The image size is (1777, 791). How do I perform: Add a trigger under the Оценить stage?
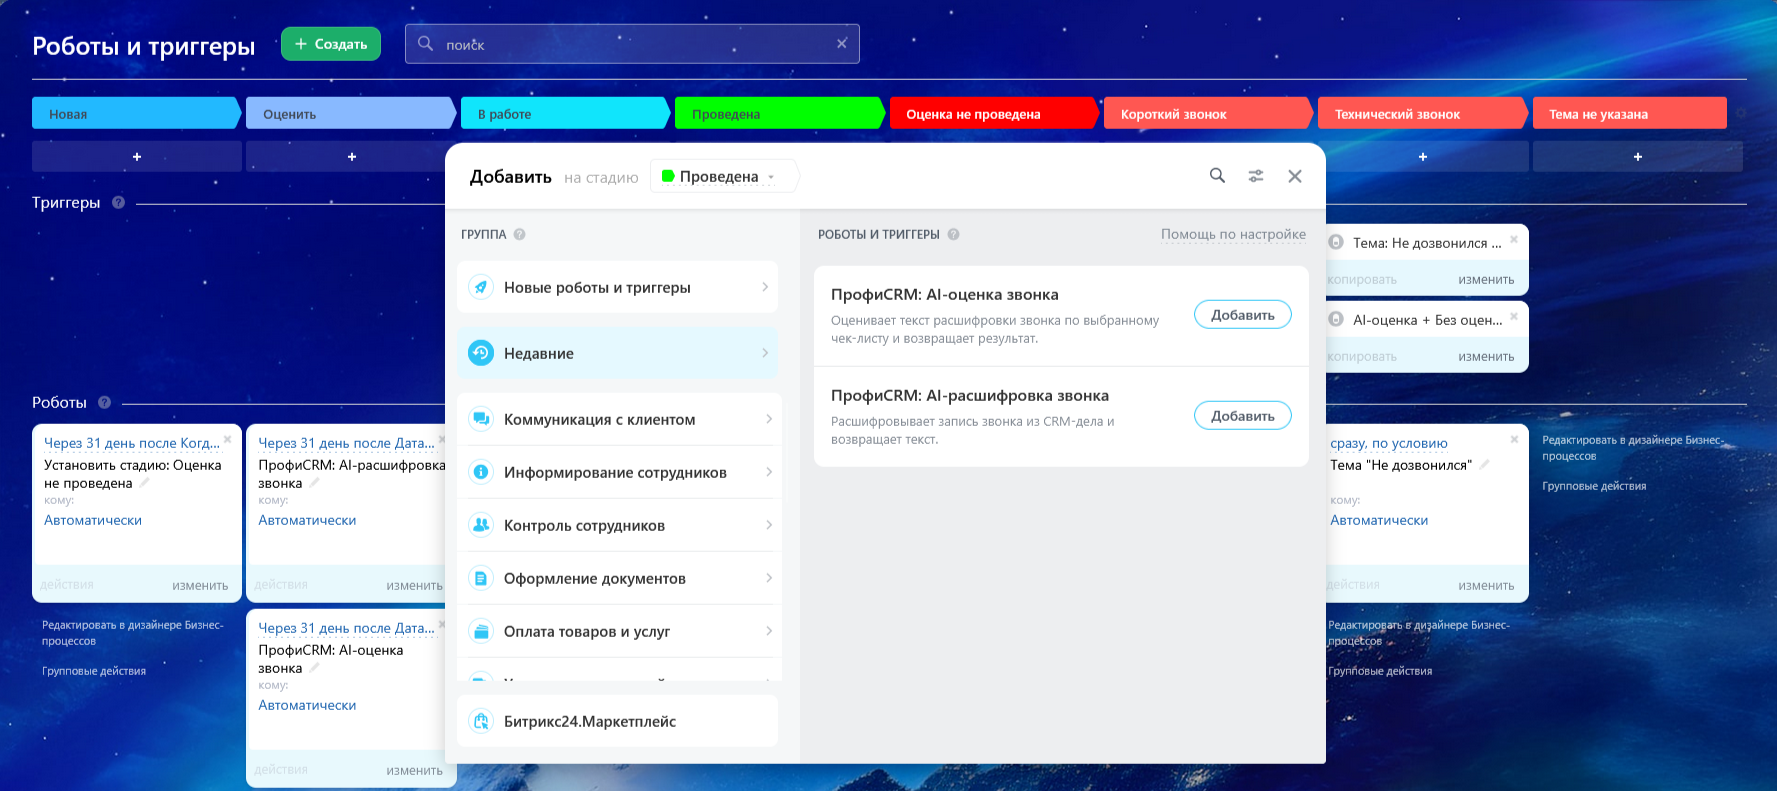coord(352,156)
